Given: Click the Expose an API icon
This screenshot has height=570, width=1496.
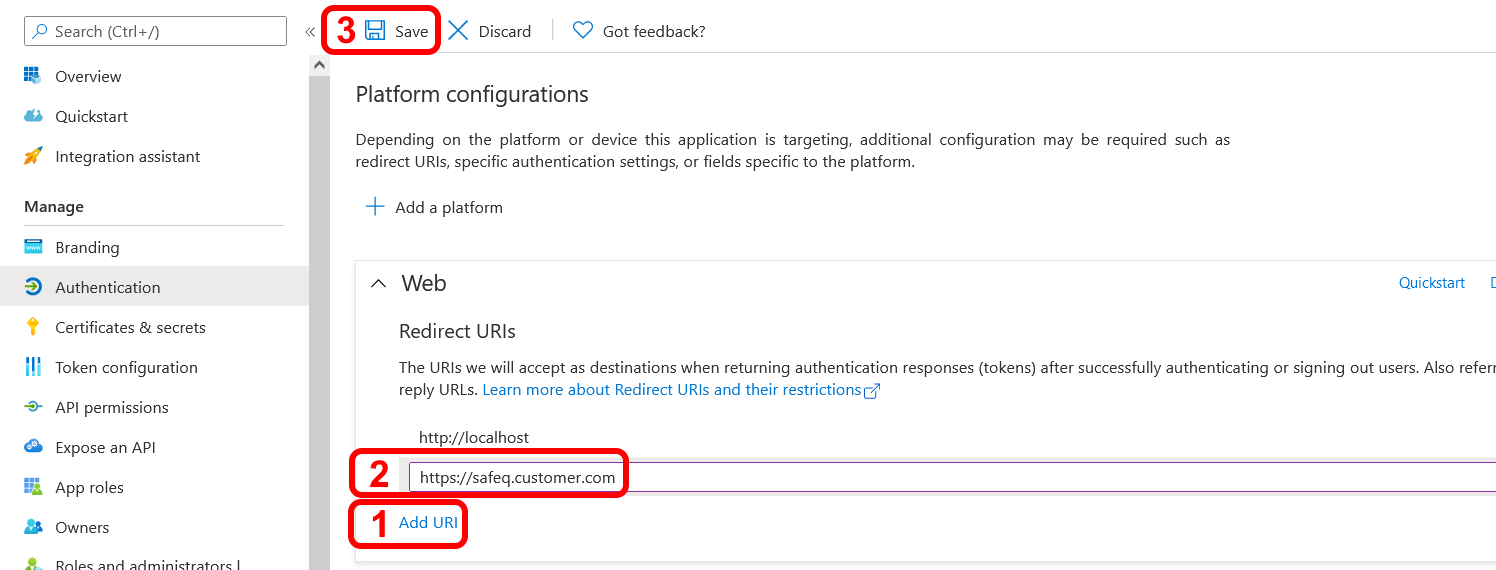Looking at the screenshot, I should pos(33,447).
